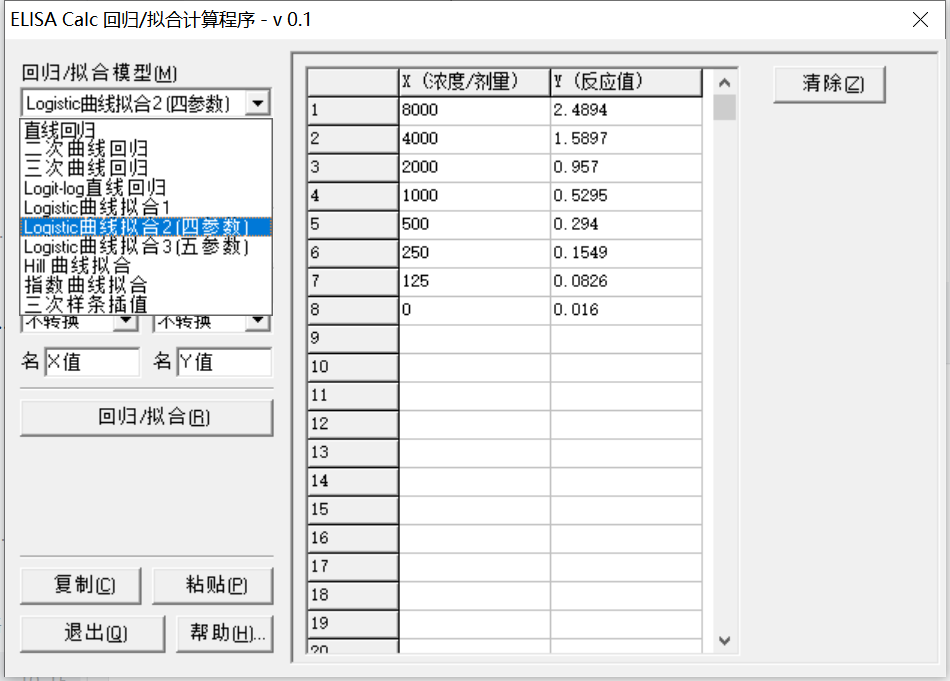Click row header 9 in table
950x681 pixels.
353,339
